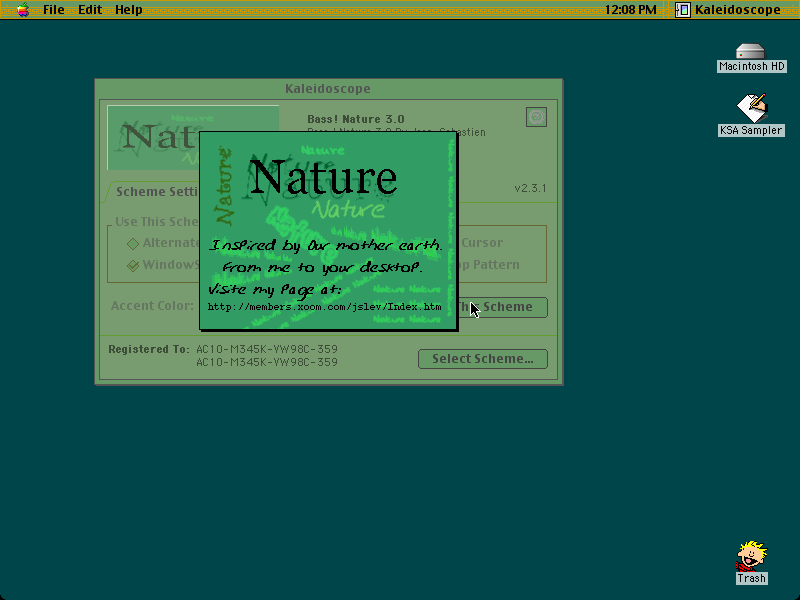Click the scheme preview thumbnail behind the splash
The width and height of the screenshot is (800, 600).
pos(153,138)
